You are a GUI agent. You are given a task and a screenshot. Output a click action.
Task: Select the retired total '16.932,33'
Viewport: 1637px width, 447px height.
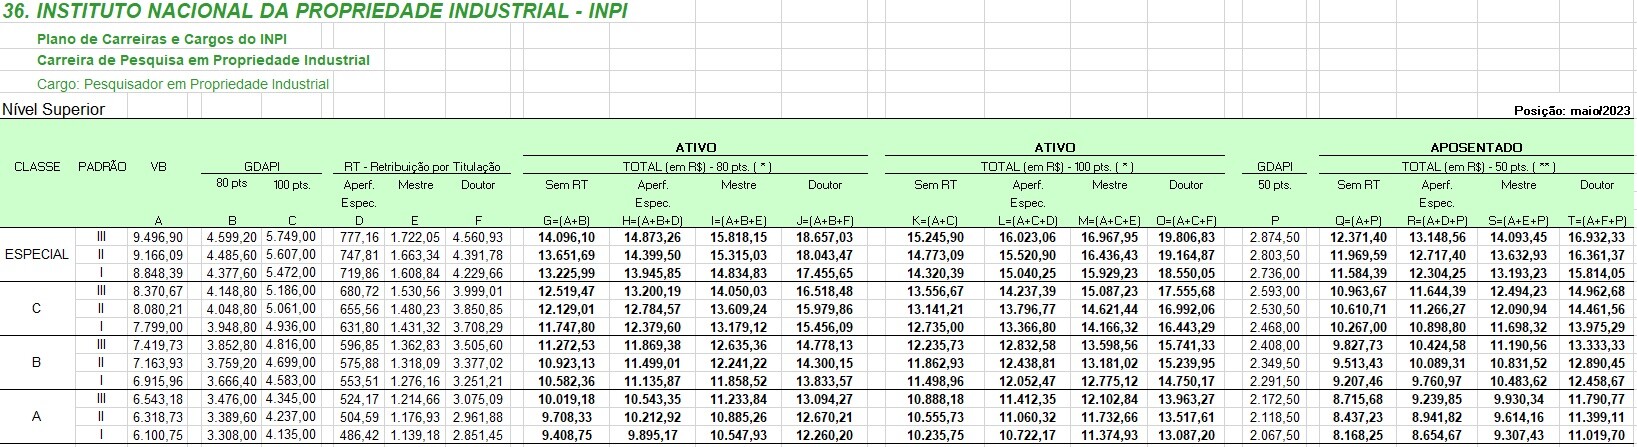pos(1597,238)
